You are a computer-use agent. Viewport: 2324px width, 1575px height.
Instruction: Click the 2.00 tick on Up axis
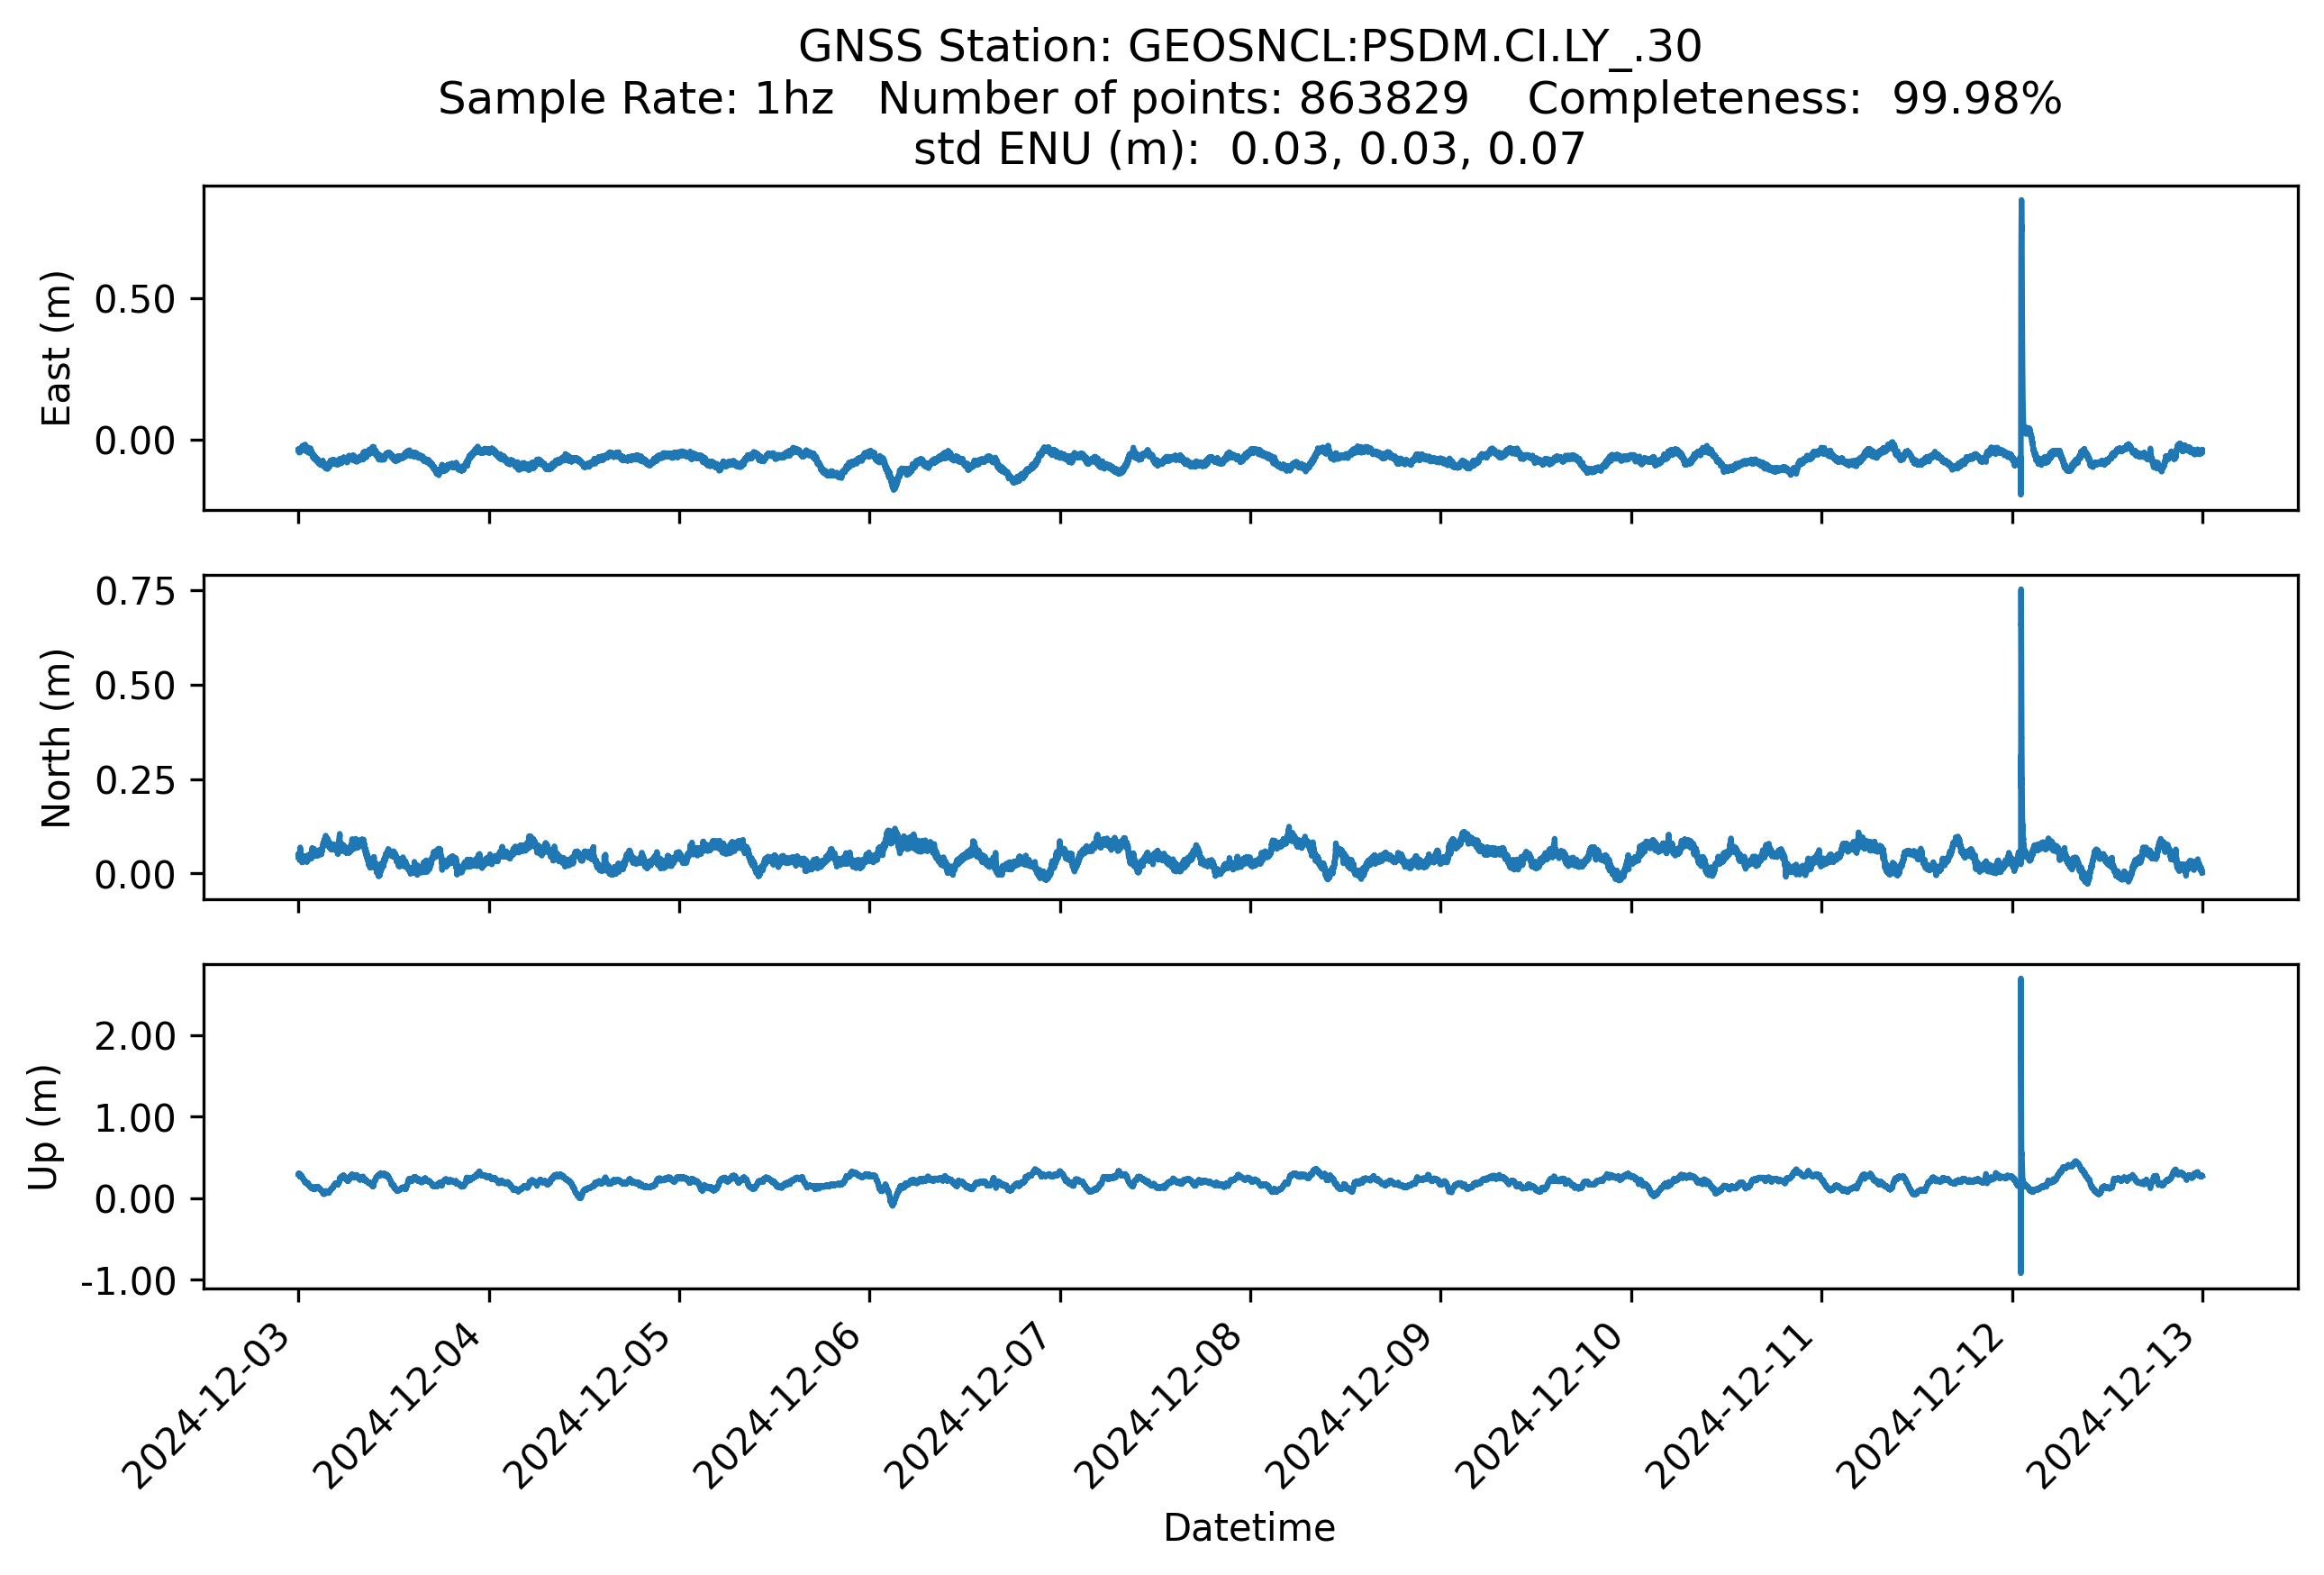[134, 1036]
